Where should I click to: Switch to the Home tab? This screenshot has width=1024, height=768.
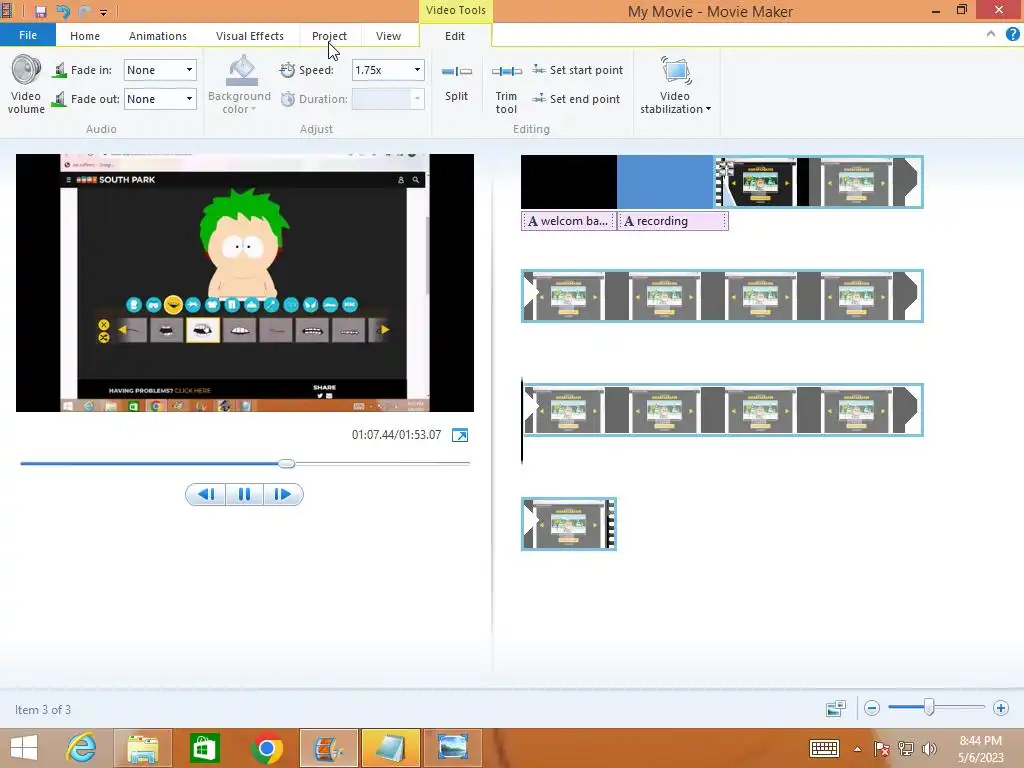(85, 36)
